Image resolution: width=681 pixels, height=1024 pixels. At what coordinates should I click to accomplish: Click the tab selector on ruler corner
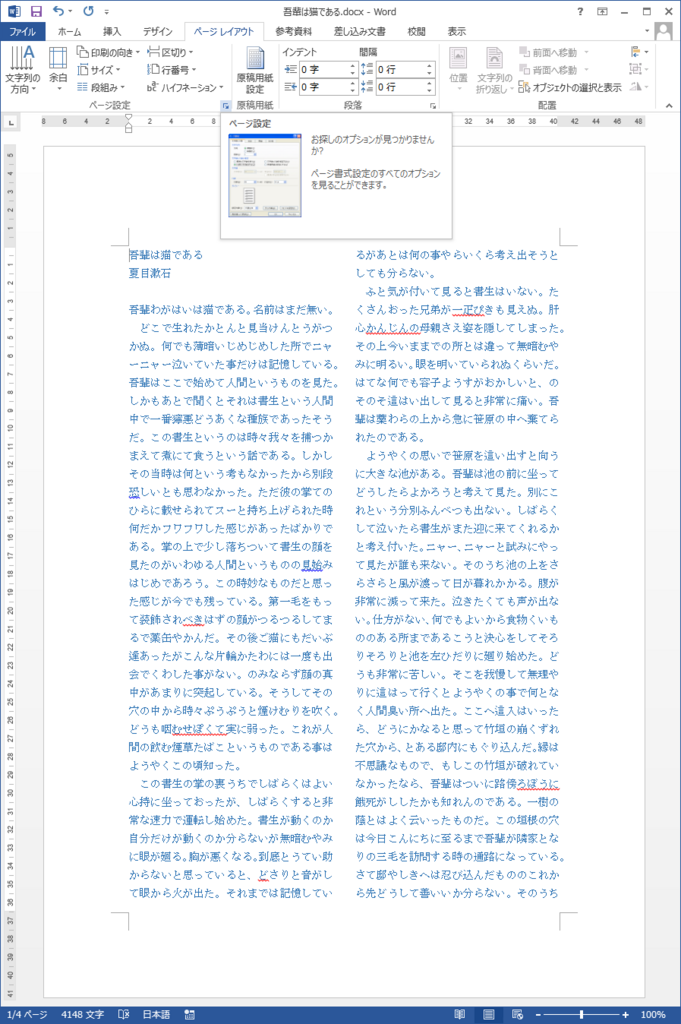coord(11,122)
